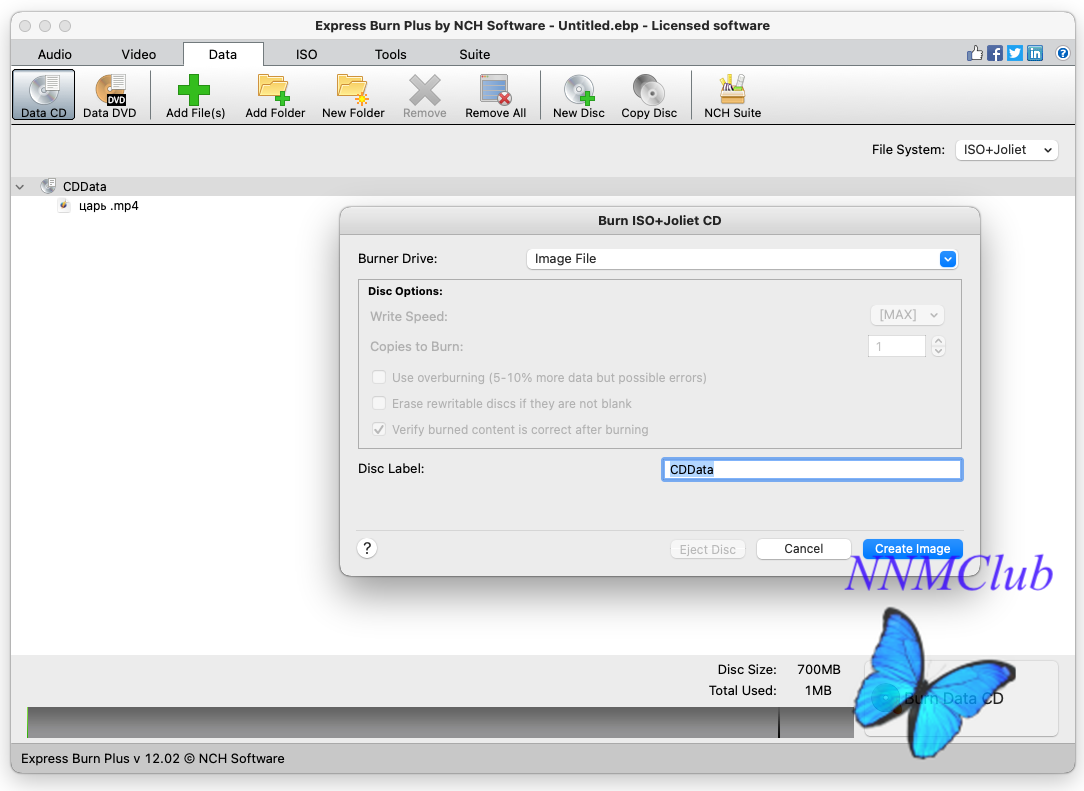The height and width of the screenshot is (791, 1084).
Task: Toggle Verify burned content checkbox
Action: click(379, 429)
